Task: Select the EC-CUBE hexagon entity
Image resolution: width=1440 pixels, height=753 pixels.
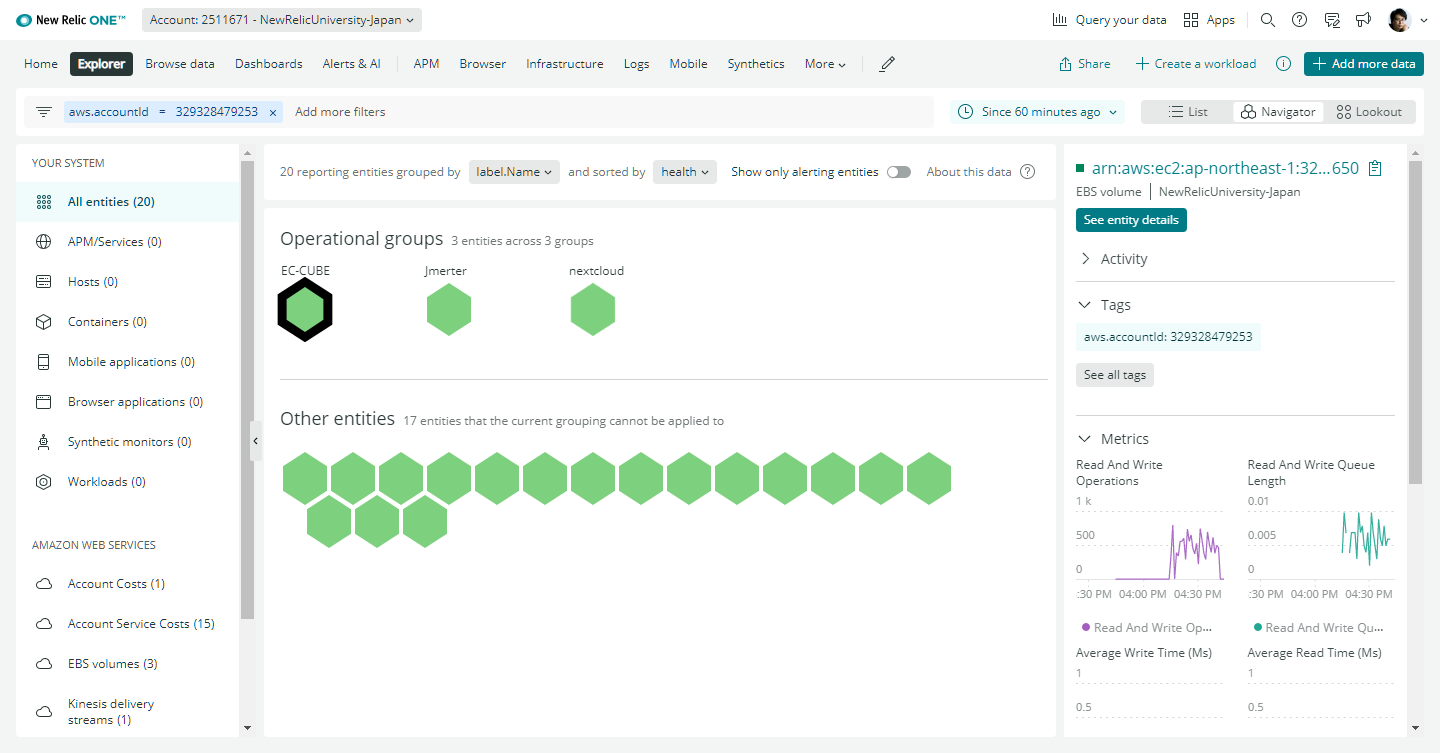Action: click(305, 310)
